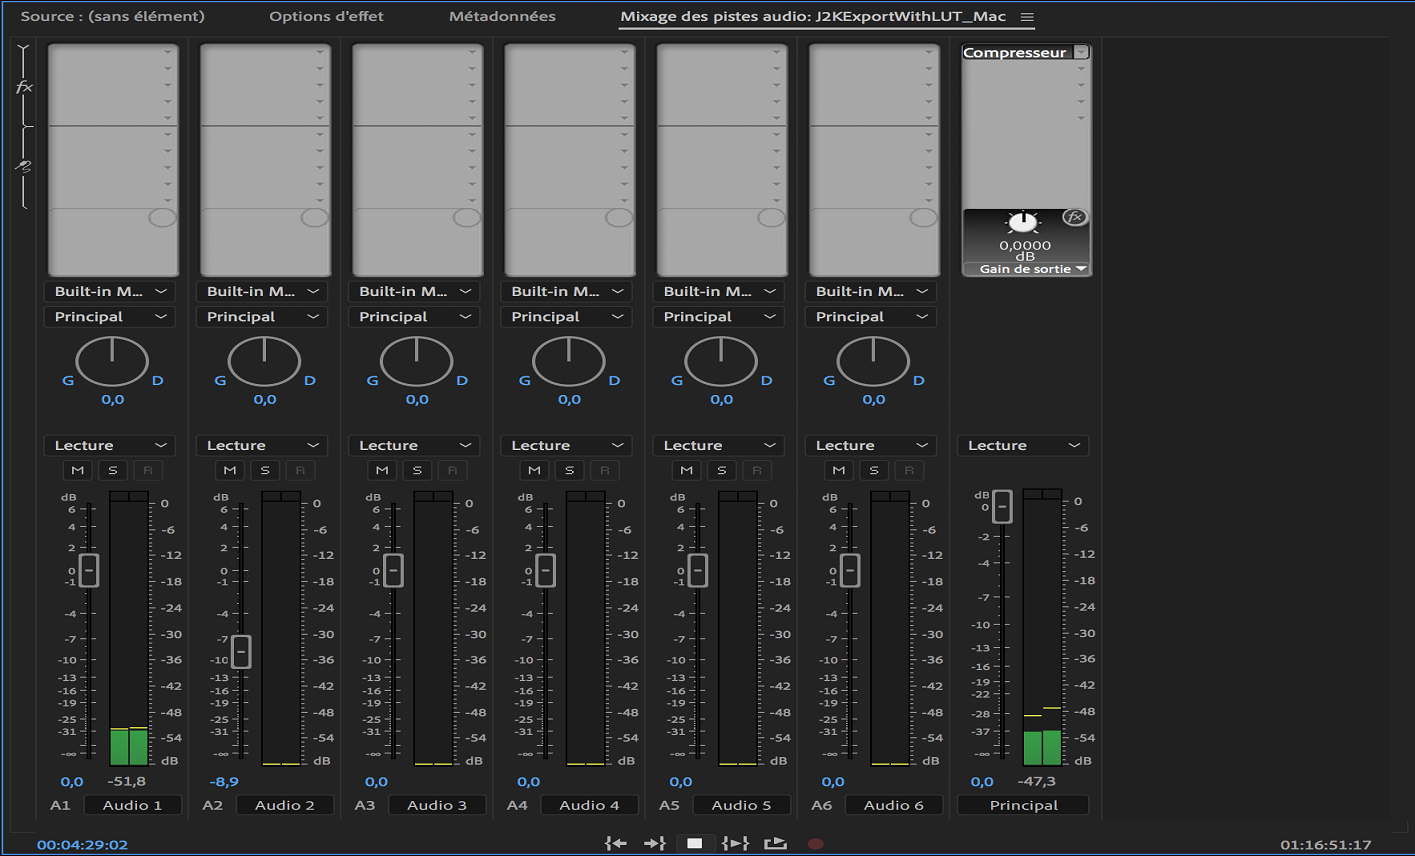Solo the Audio 6 track
1415x856 pixels.
[873, 470]
